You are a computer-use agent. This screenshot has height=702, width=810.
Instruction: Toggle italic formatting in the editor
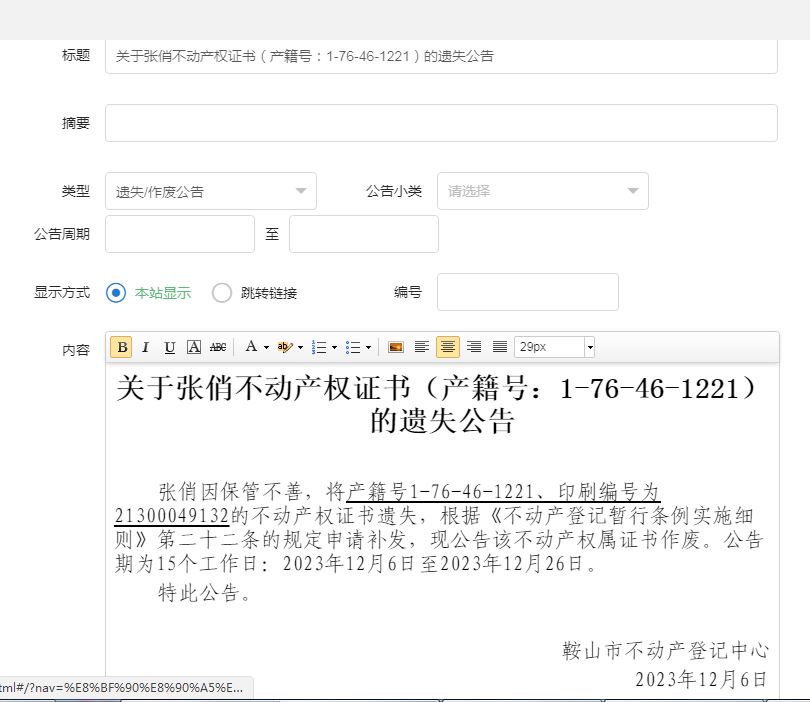point(146,347)
